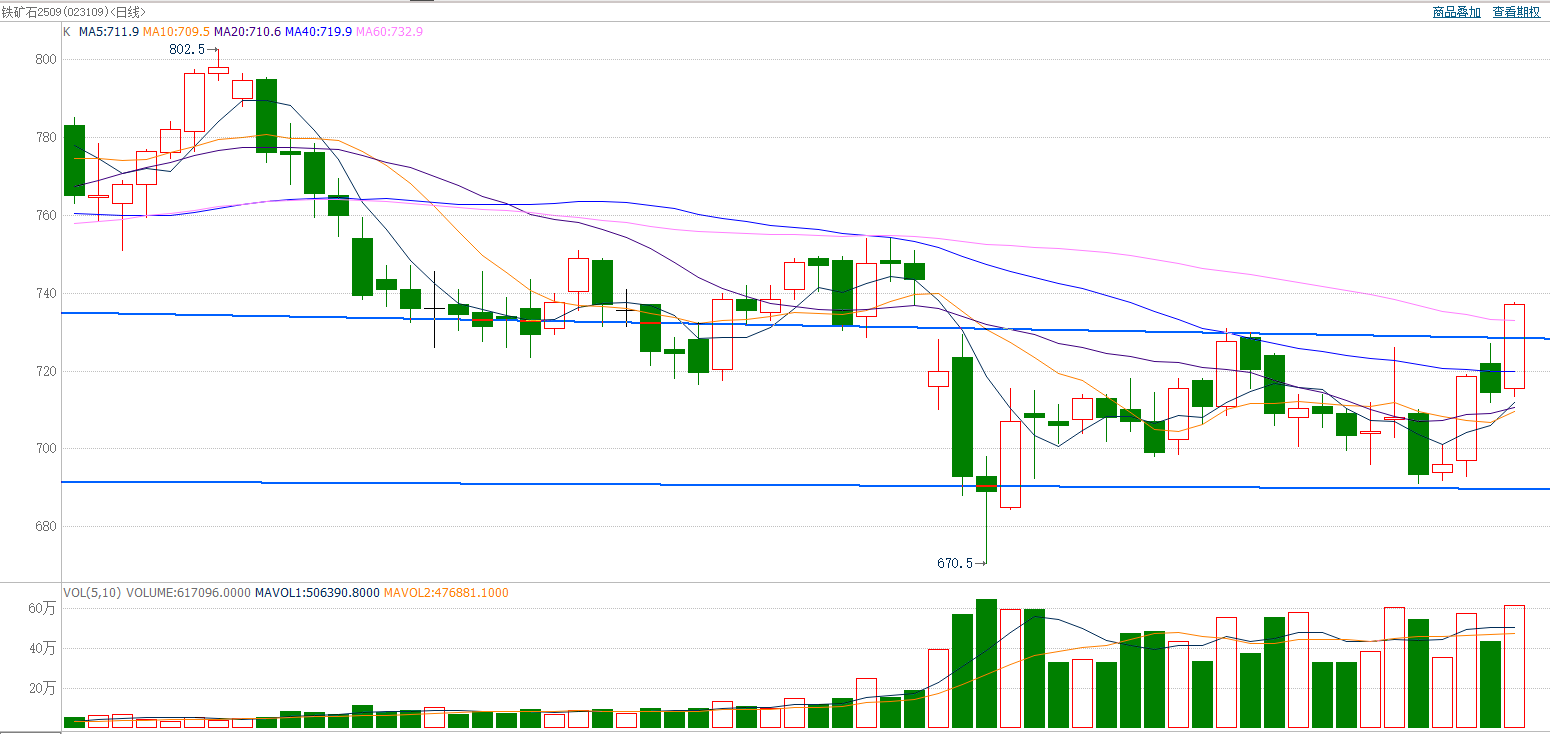Click the 760 price axis label
Image resolution: width=1550 pixels, height=734 pixels.
click(46, 216)
